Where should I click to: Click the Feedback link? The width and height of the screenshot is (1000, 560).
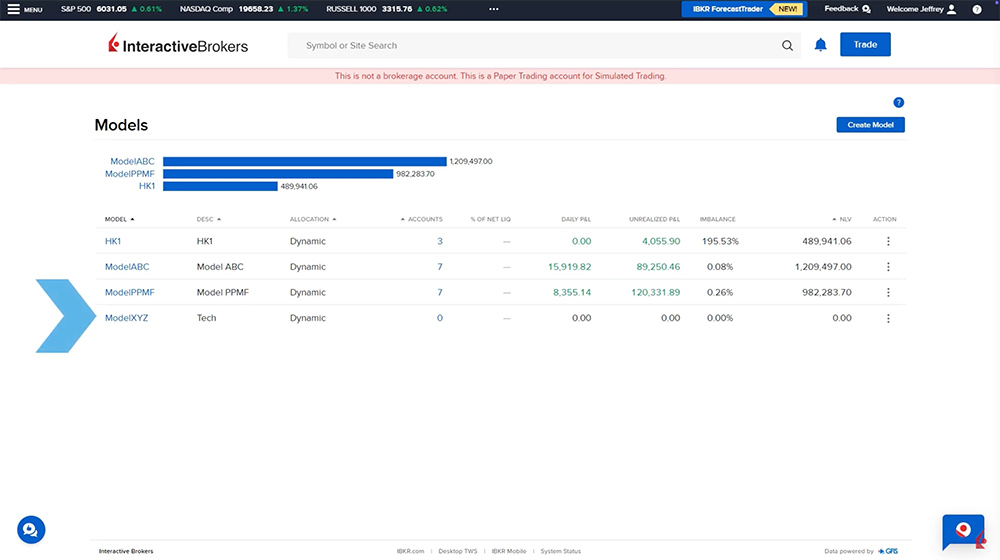pyautogui.click(x=848, y=9)
